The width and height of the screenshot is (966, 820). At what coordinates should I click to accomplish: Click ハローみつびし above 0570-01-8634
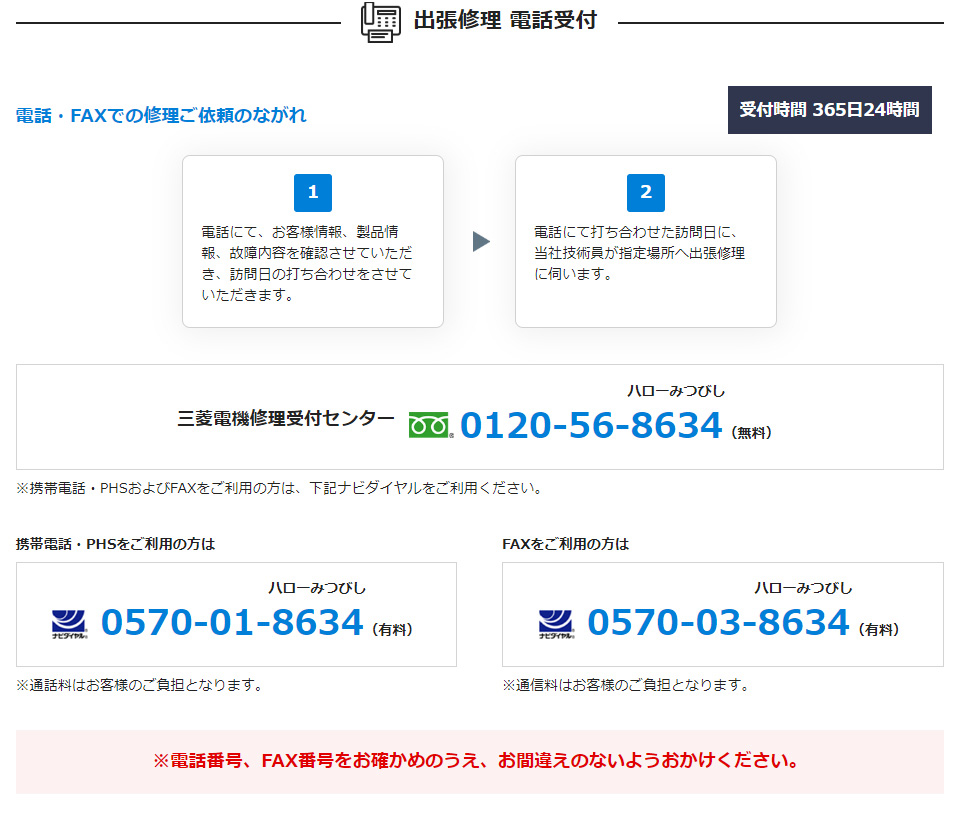pos(317,588)
